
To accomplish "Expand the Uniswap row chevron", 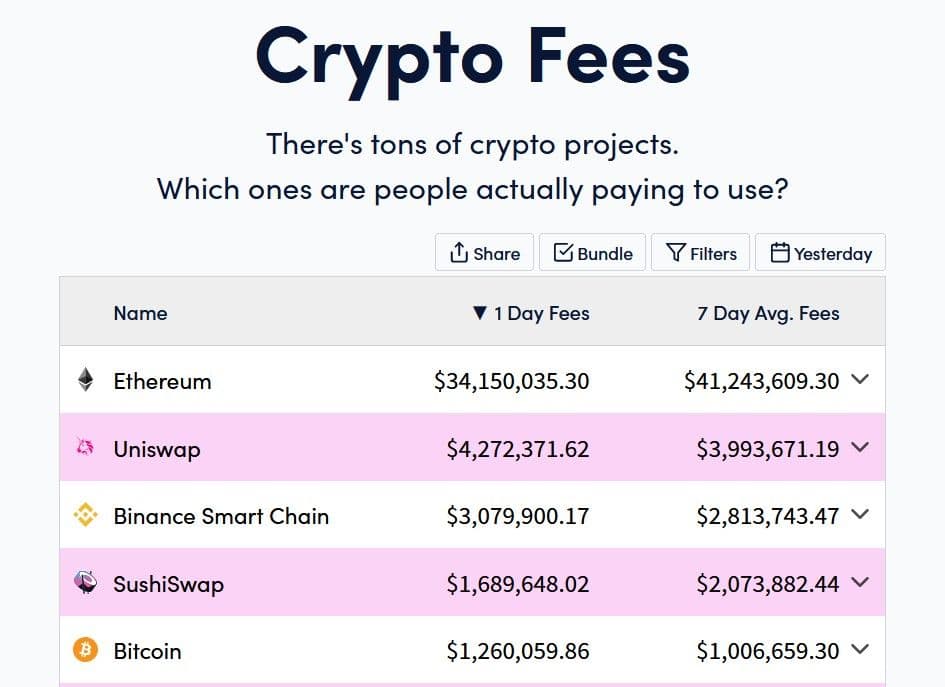I will [x=860, y=448].
